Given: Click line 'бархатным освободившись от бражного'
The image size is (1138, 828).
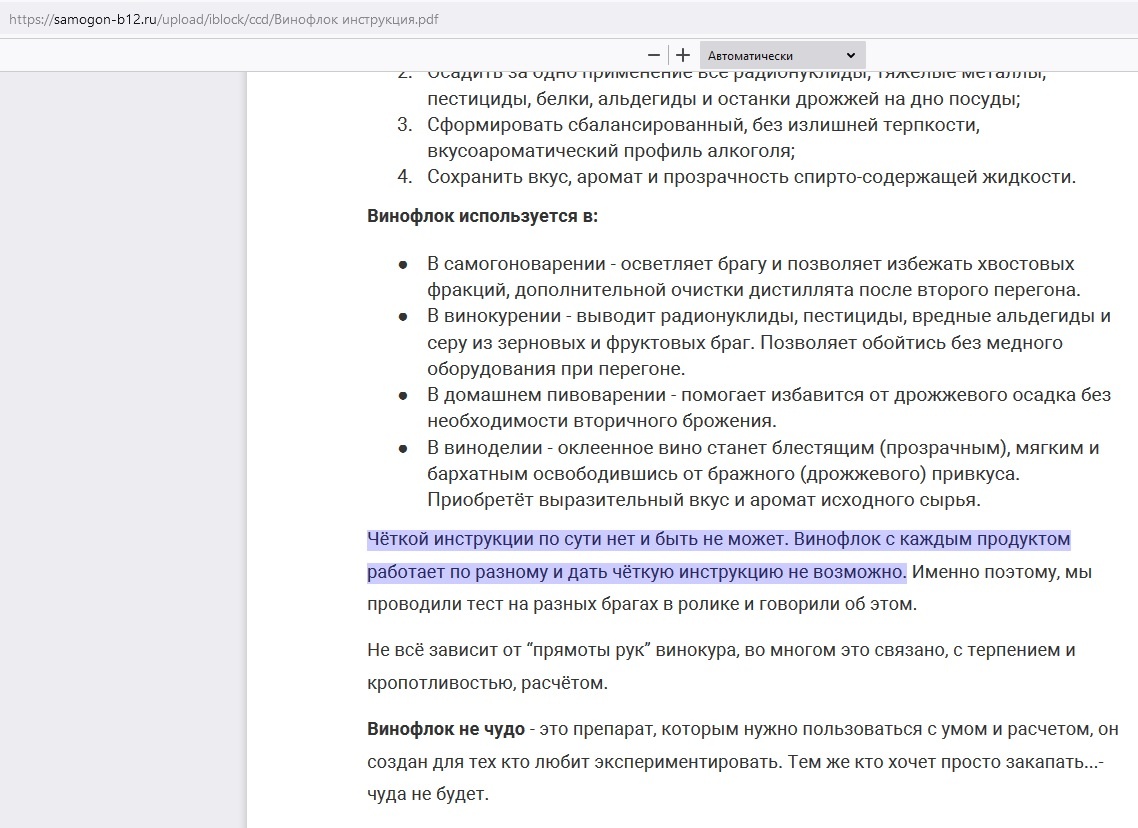Looking at the screenshot, I should point(723,474).
